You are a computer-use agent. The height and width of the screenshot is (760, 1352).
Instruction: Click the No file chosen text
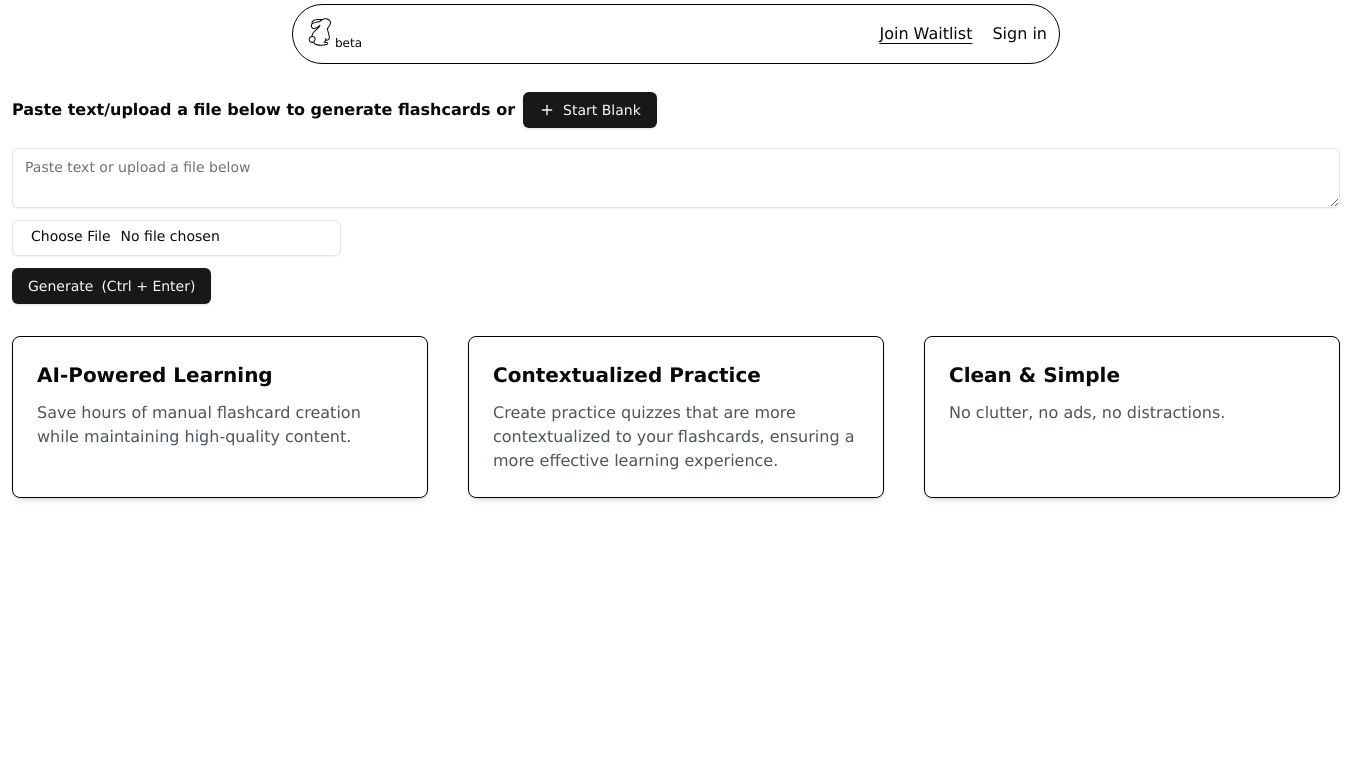click(x=170, y=237)
